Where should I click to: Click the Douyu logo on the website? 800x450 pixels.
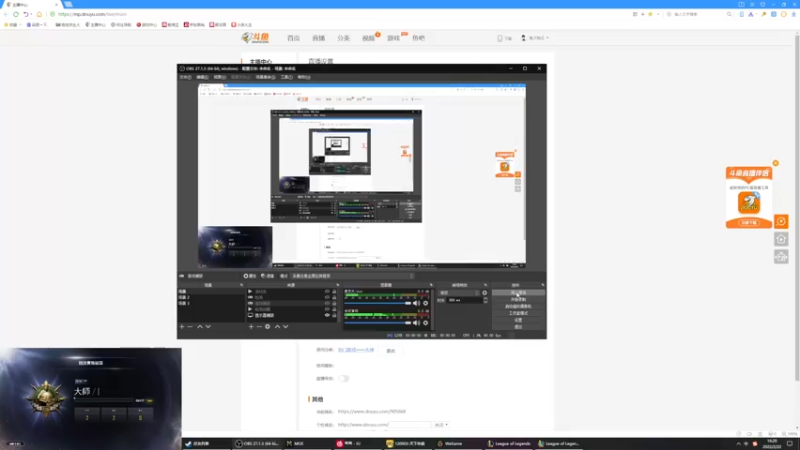pyautogui.click(x=255, y=38)
